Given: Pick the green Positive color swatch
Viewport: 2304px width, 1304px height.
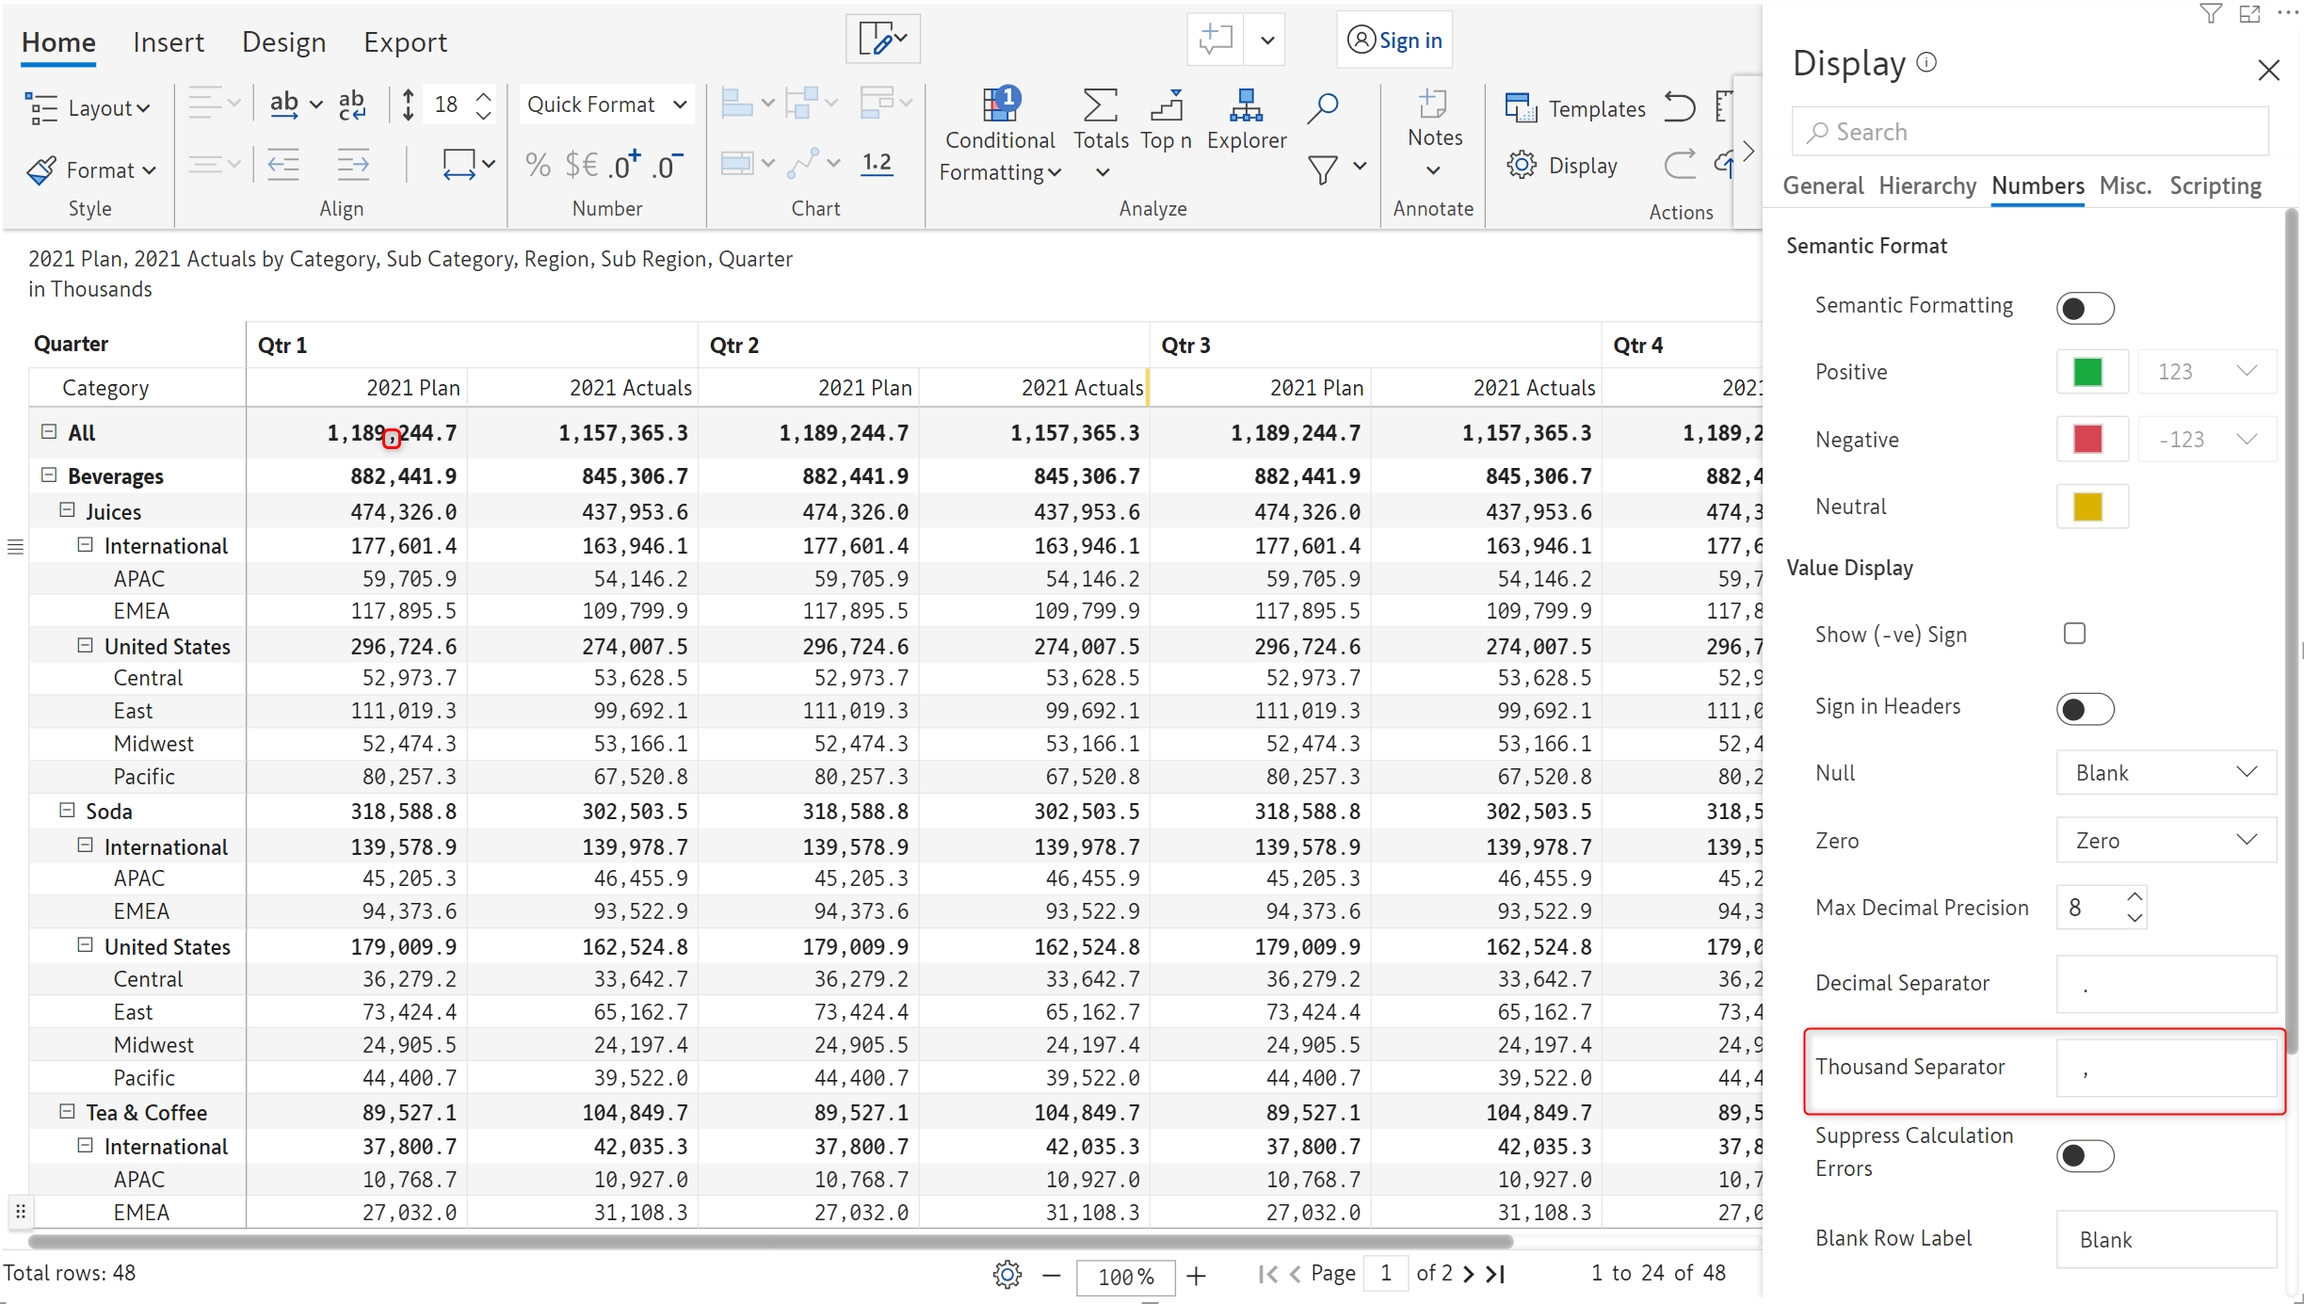Looking at the screenshot, I should [2088, 372].
